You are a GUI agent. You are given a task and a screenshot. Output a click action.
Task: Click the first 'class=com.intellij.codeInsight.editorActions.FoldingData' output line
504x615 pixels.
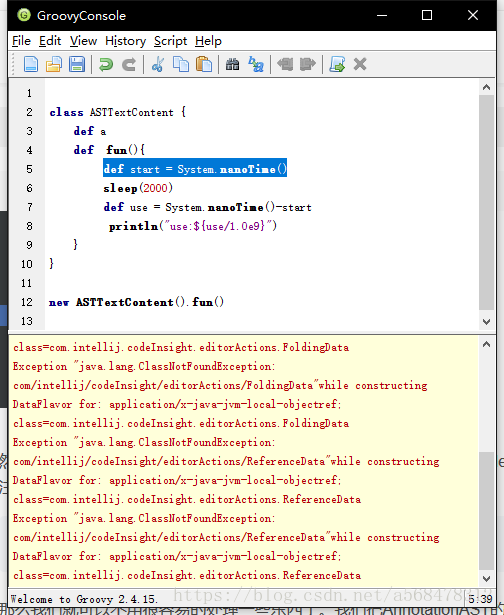click(x=181, y=348)
